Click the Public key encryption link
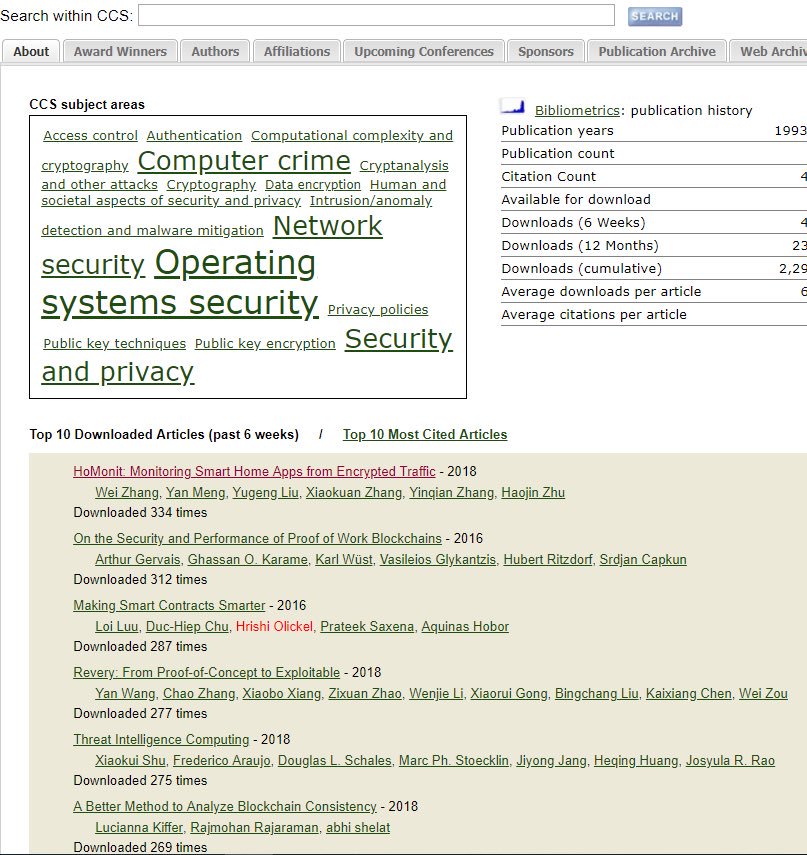The width and height of the screenshot is (807, 855). click(x=265, y=344)
